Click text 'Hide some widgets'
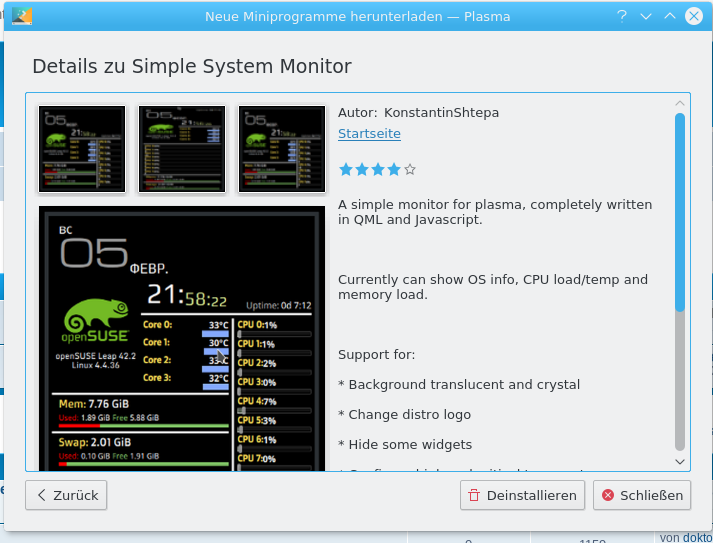 (410, 445)
